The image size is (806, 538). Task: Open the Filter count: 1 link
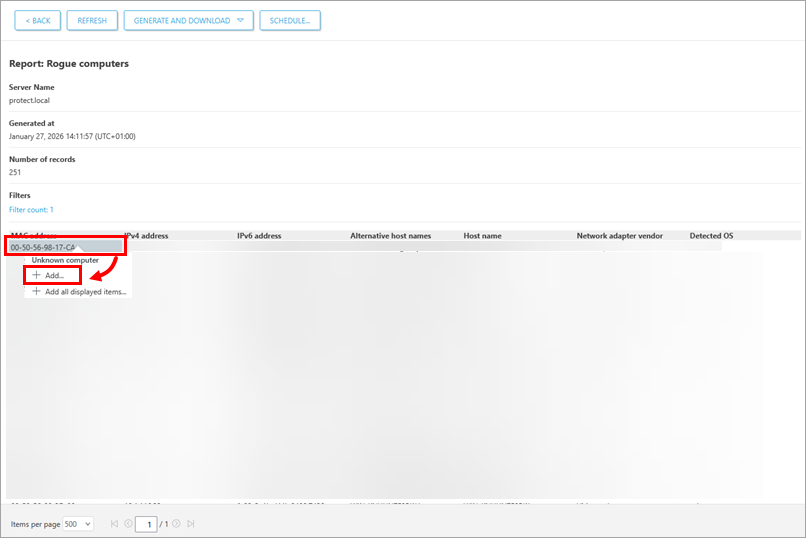(31, 210)
